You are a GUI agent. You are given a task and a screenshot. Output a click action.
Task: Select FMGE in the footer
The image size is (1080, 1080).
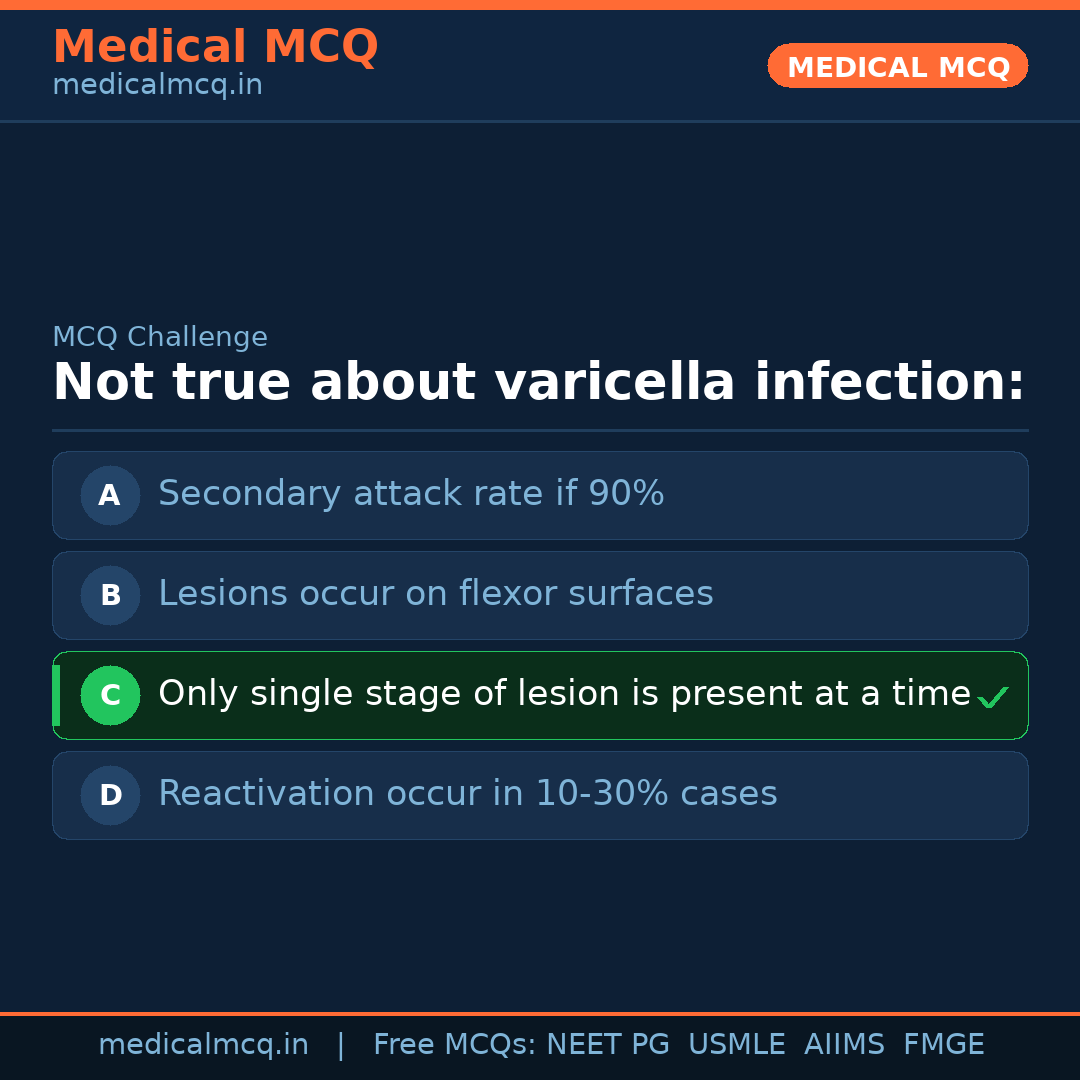click(944, 1045)
